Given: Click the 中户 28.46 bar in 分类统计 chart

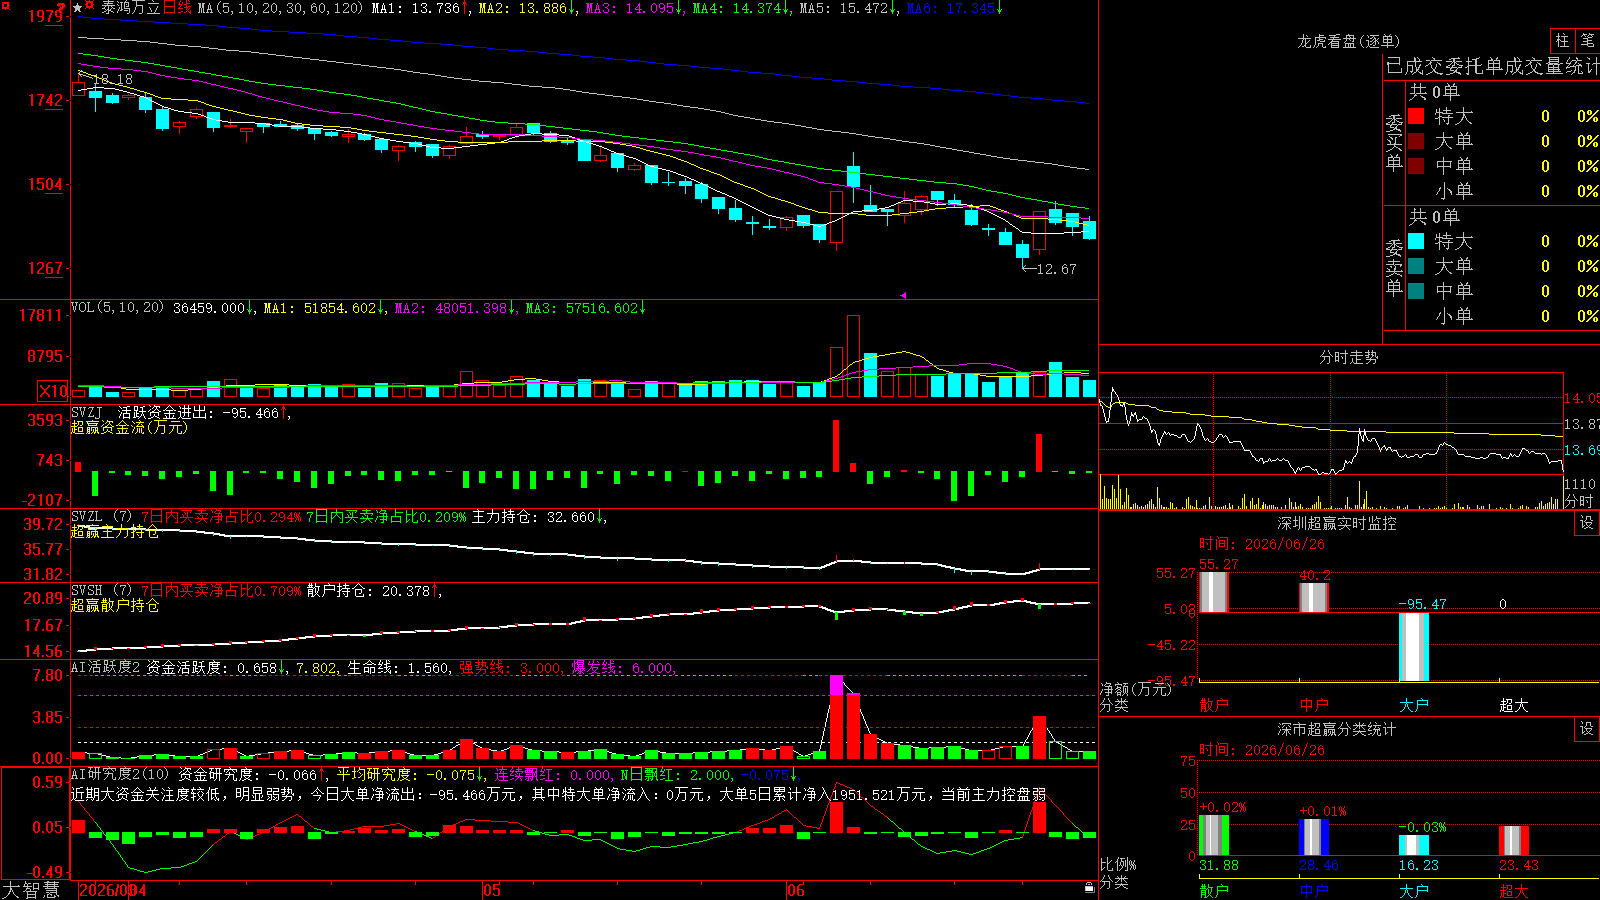Looking at the screenshot, I should (x=1314, y=837).
